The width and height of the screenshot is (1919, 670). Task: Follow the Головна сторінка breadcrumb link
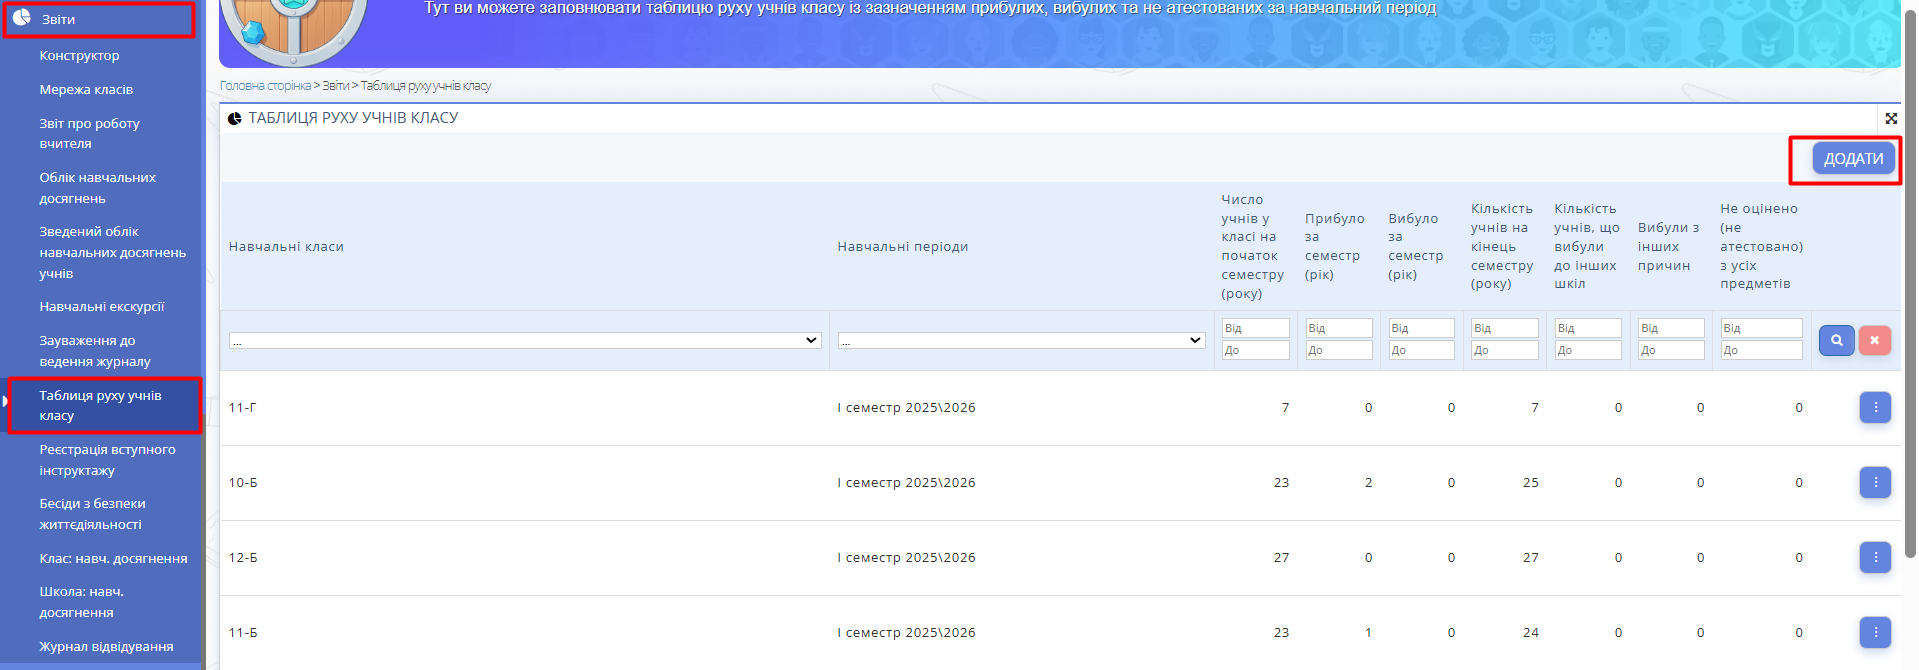265,86
